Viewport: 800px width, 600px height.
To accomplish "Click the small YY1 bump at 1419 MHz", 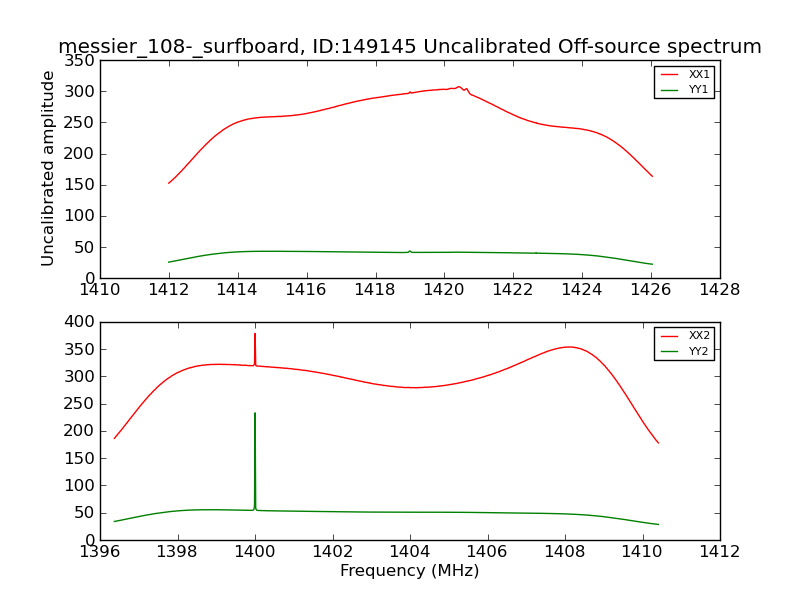I will coord(410,252).
